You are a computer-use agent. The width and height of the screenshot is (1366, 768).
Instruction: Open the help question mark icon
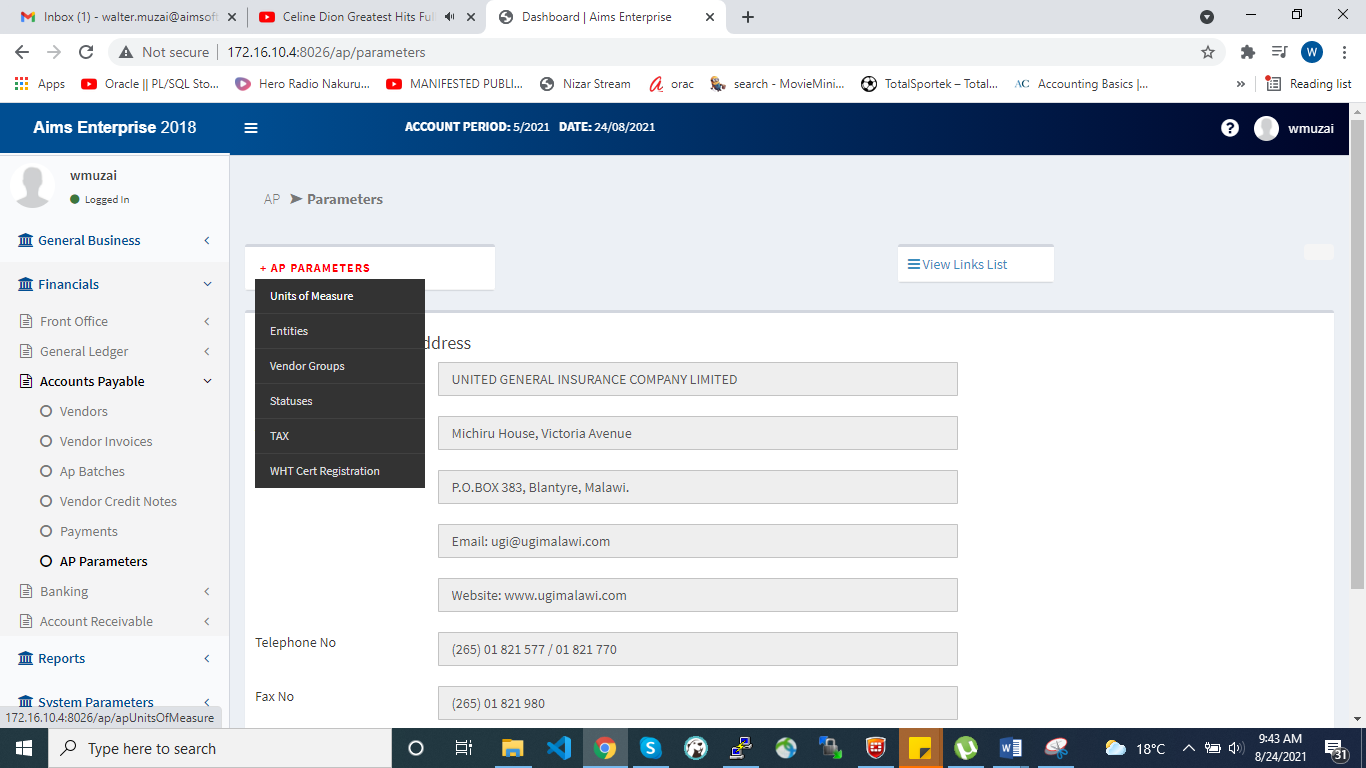coord(1230,128)
